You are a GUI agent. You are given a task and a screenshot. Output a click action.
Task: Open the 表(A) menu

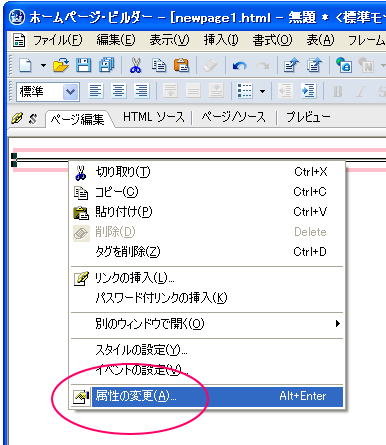point(320,40)
